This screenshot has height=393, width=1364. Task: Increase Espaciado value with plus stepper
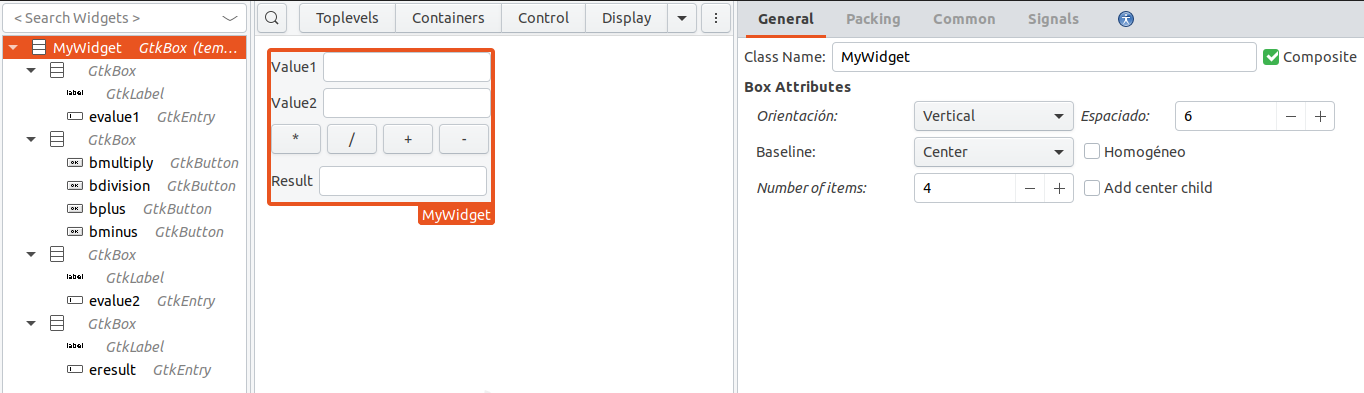point(1319,116)
